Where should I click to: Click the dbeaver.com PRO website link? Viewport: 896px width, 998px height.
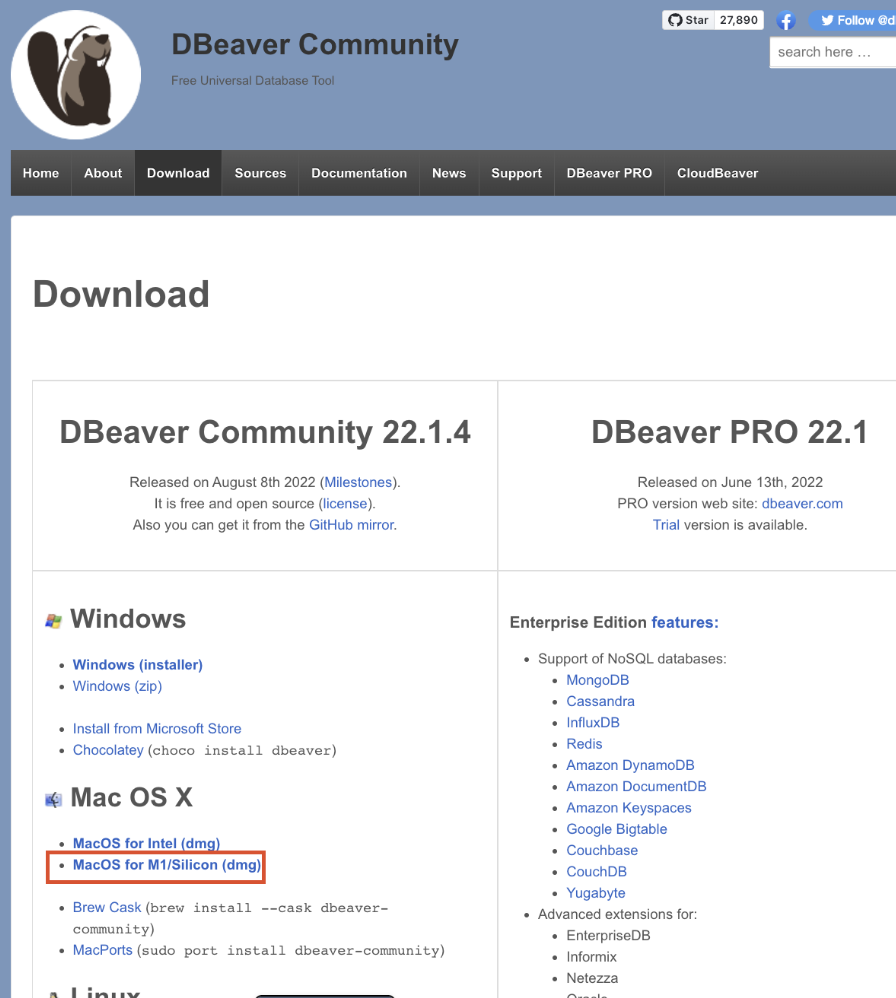802,503
